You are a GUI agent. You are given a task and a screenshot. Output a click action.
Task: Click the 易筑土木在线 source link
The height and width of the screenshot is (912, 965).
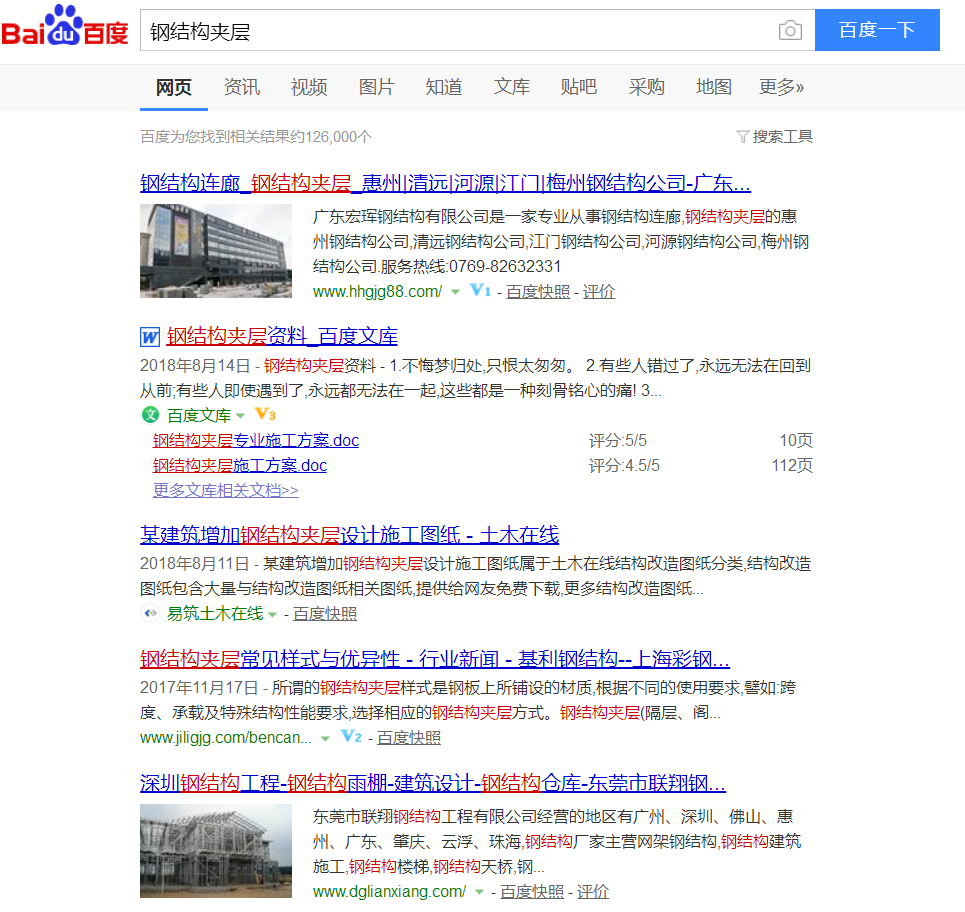point(215,614)
